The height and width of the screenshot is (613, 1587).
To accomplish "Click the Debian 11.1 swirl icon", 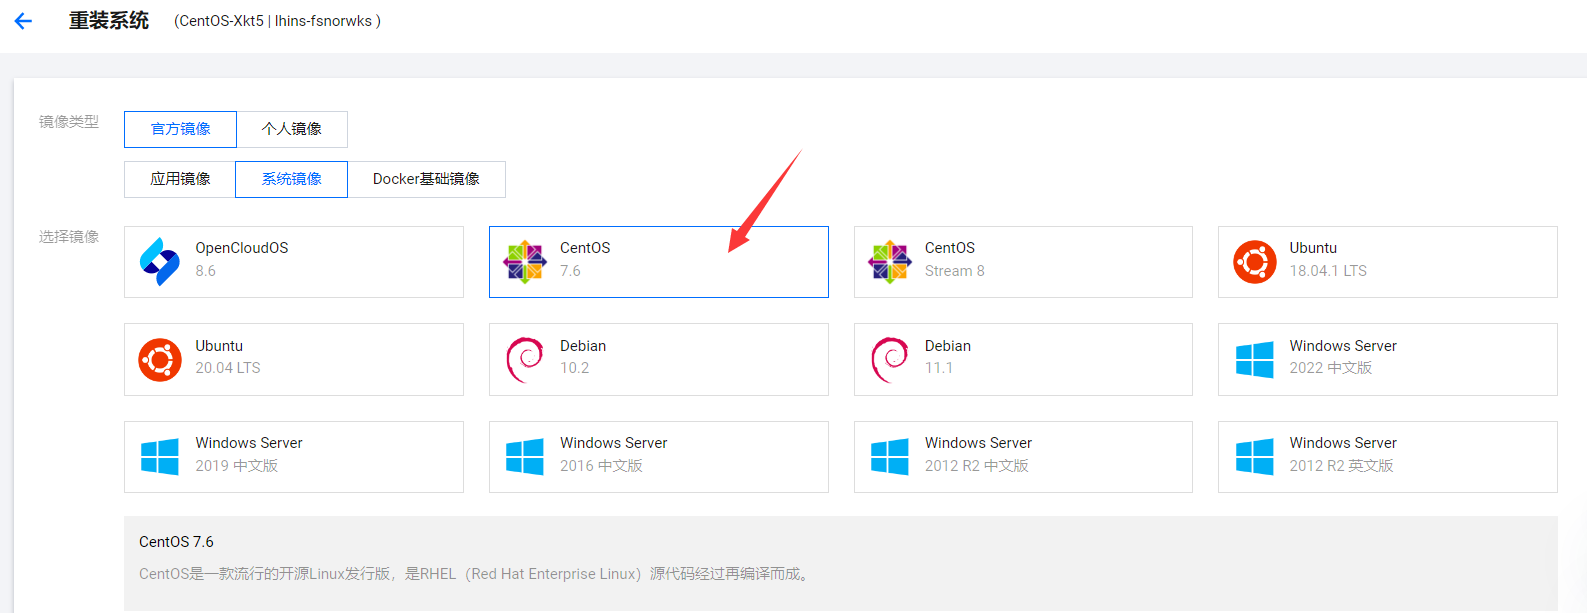I will click(x=890, y=360).
